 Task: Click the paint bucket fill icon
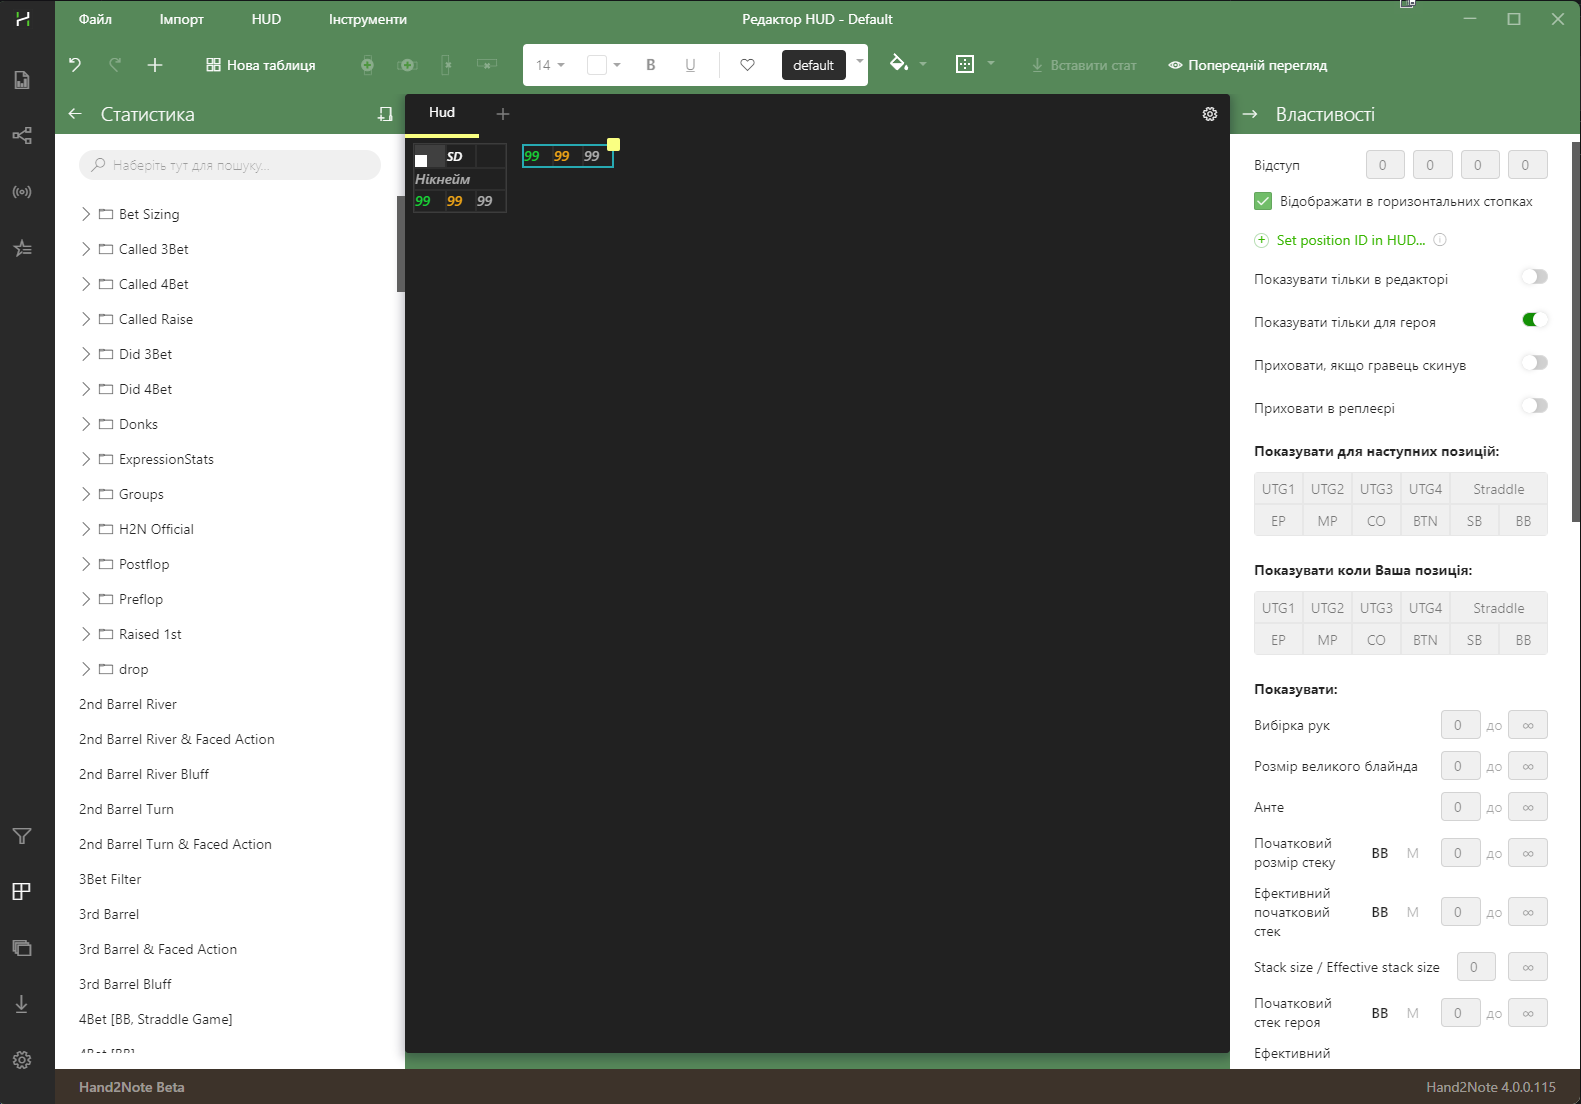[898, 63]
